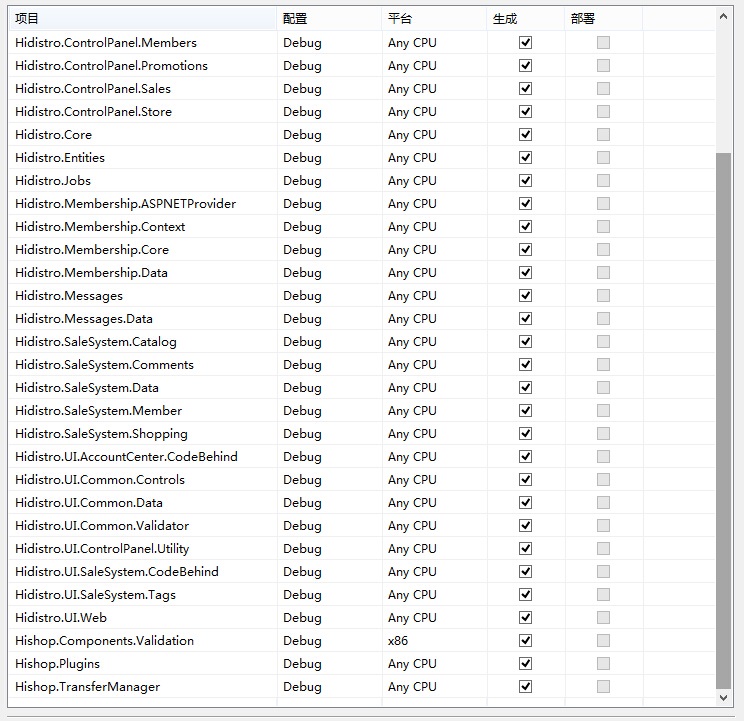Viewport: 744px width, 721px height.
Task: Click deploy checkbox for Hidistro.ControlPanel.Promotions
Action: (x=603, y=65)
